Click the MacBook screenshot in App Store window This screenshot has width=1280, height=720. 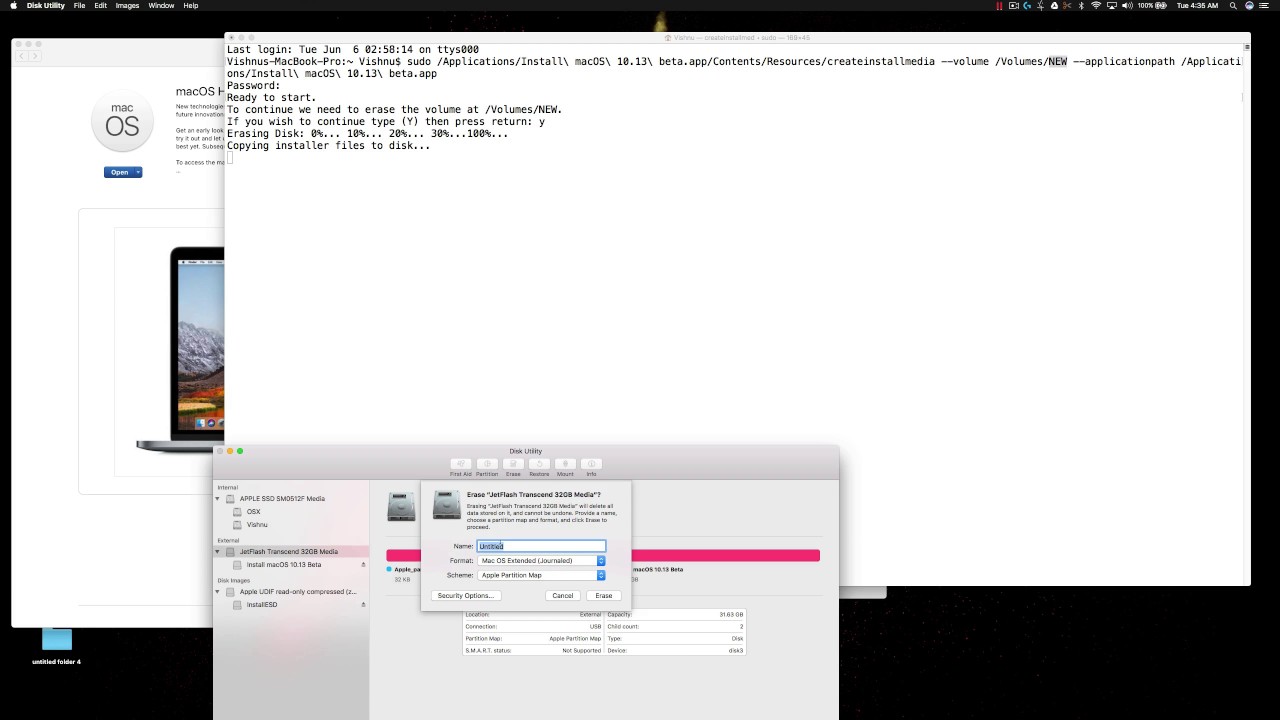coord(180,350)
